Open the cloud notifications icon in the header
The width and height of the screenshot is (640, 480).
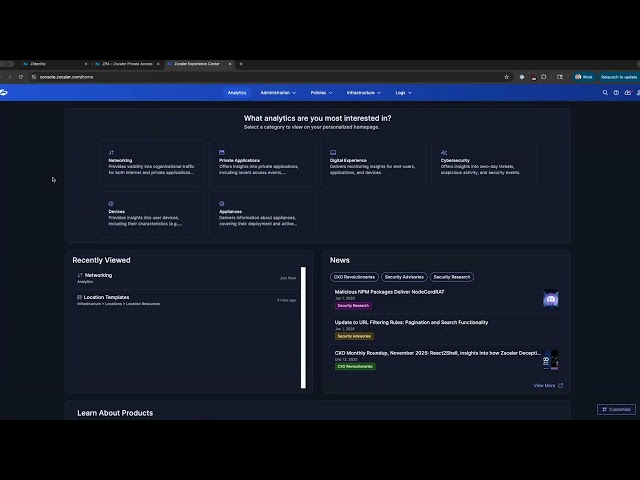click(628, 93)
